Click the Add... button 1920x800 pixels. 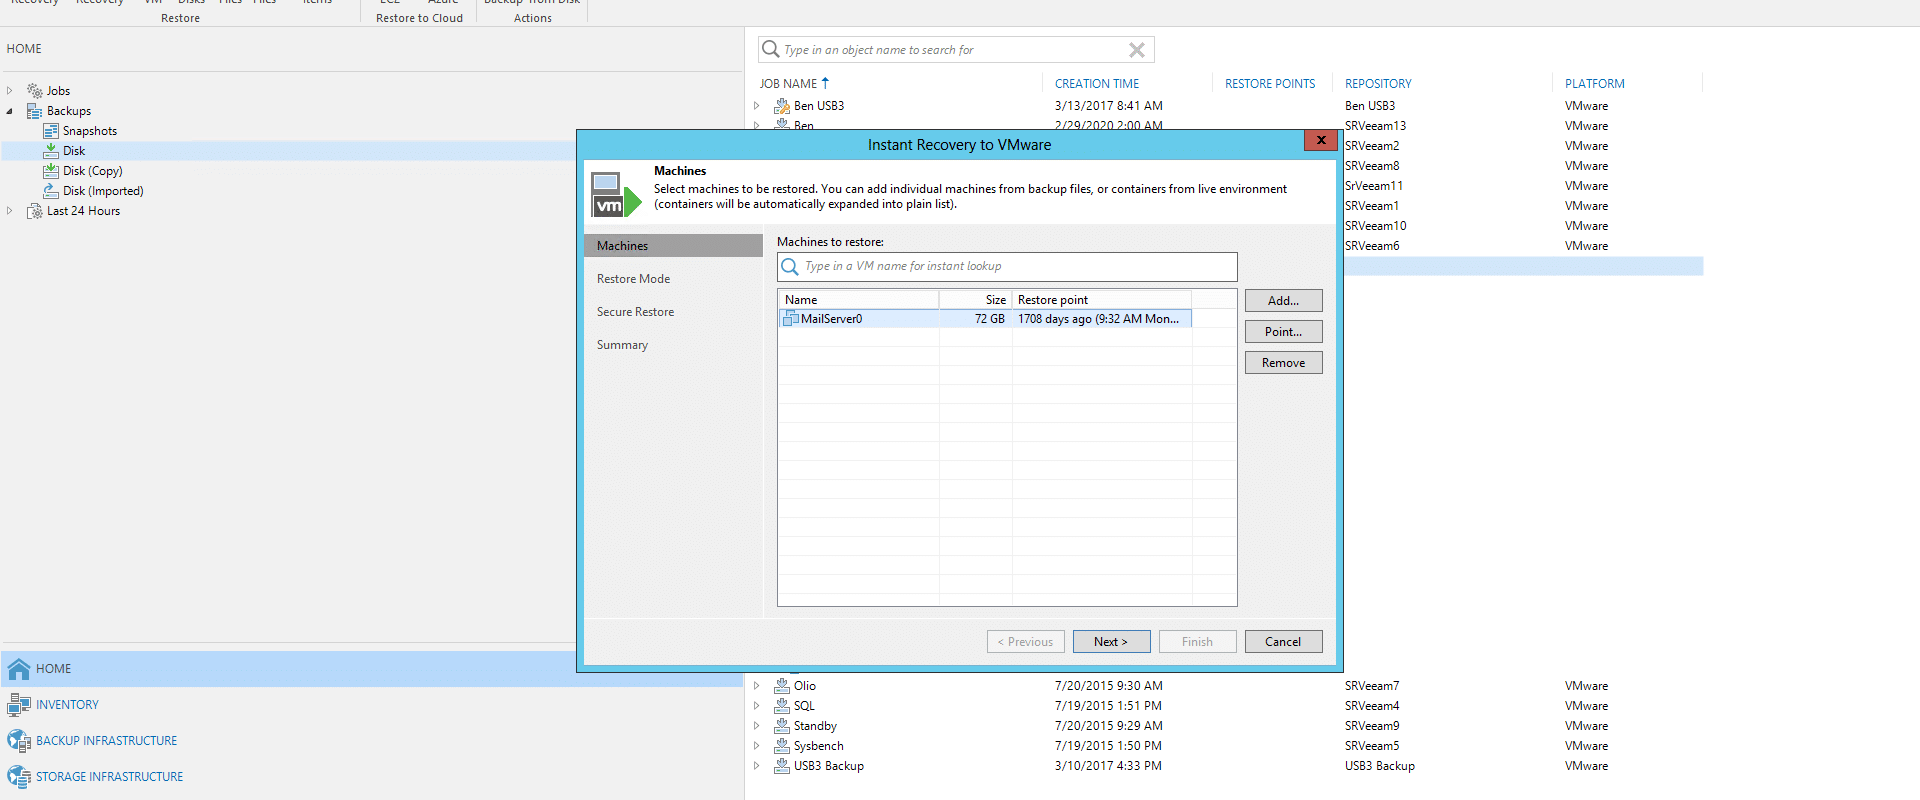point(1283,301)
